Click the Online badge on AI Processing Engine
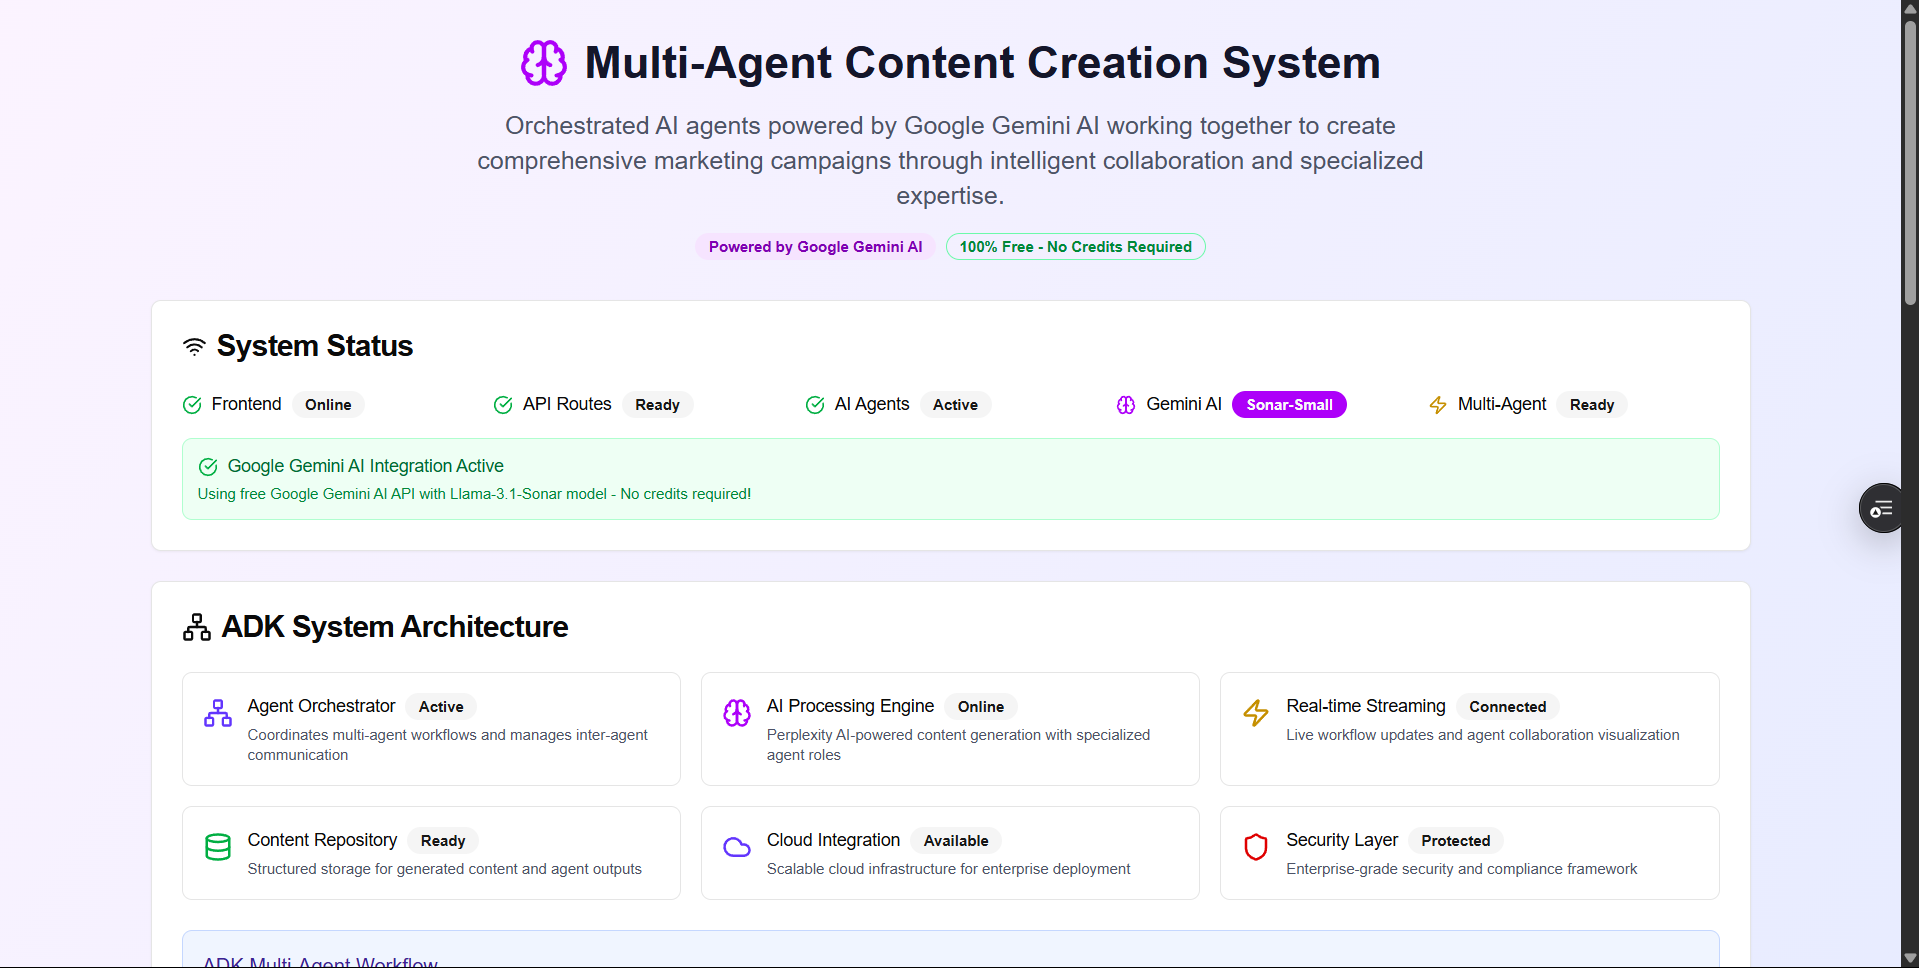 click(x=981, y=707)
